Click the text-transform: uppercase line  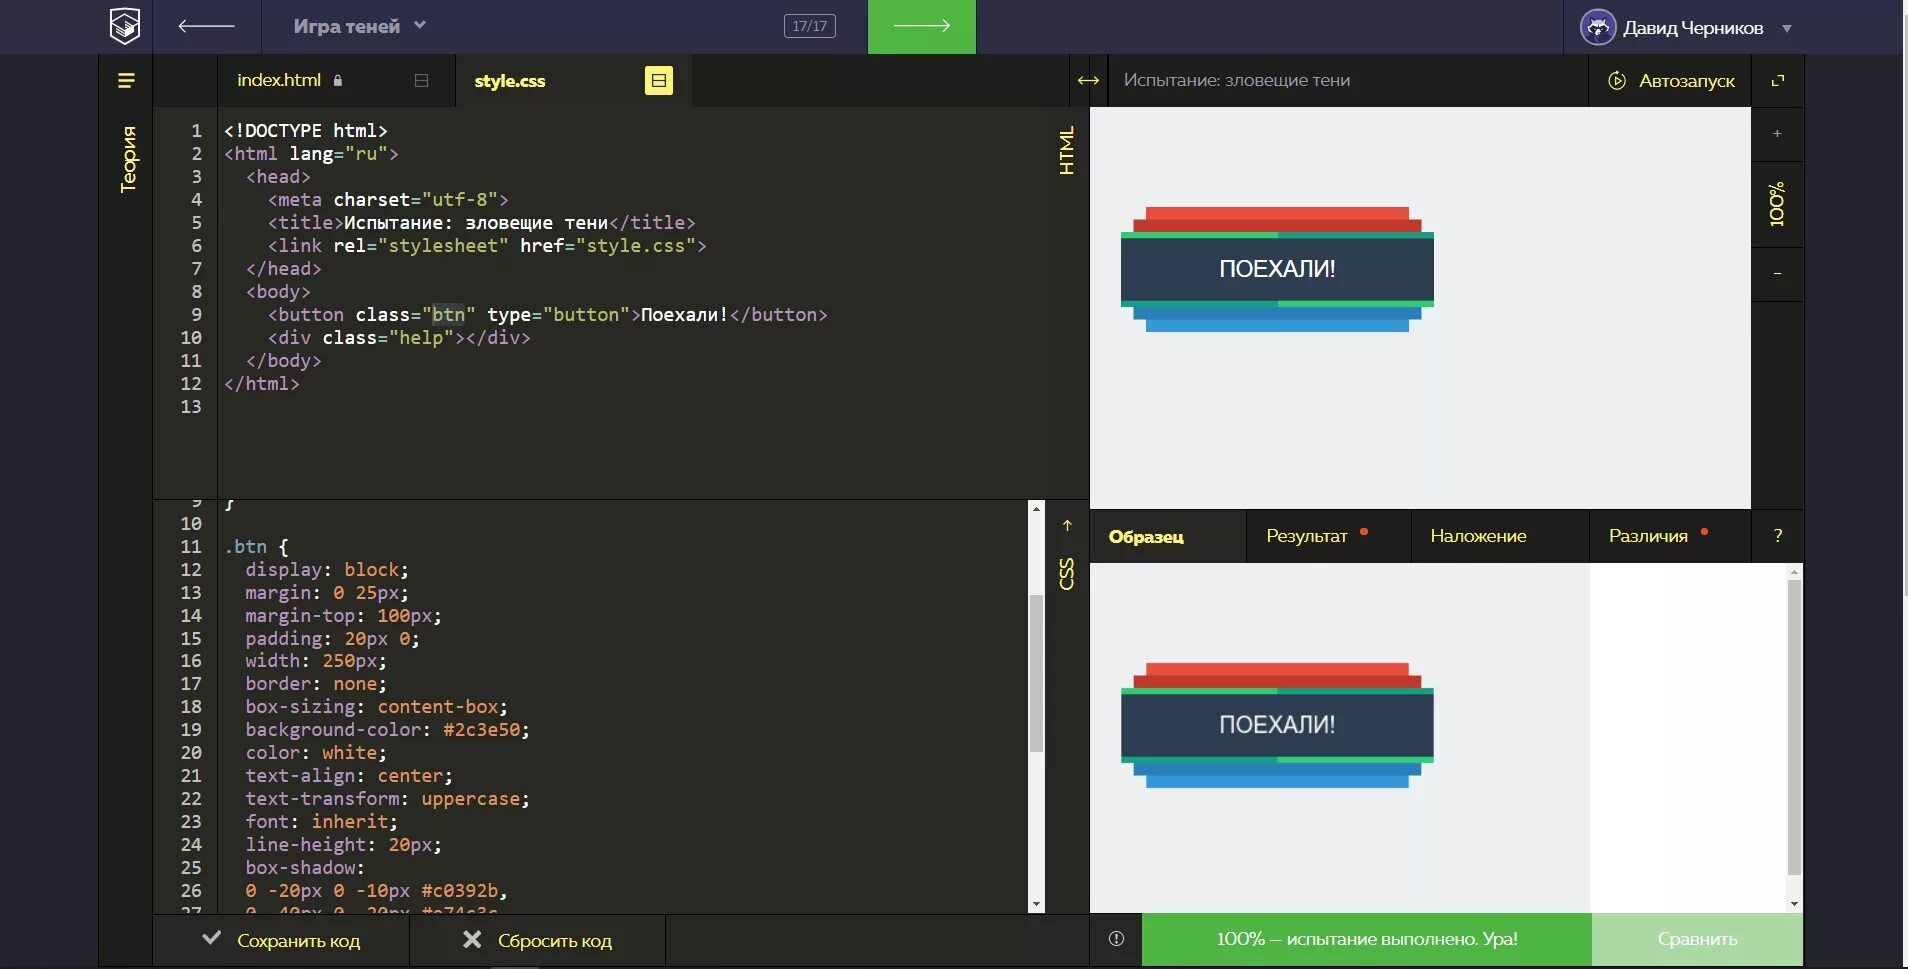pyautogui.click(x=387, y=799)
